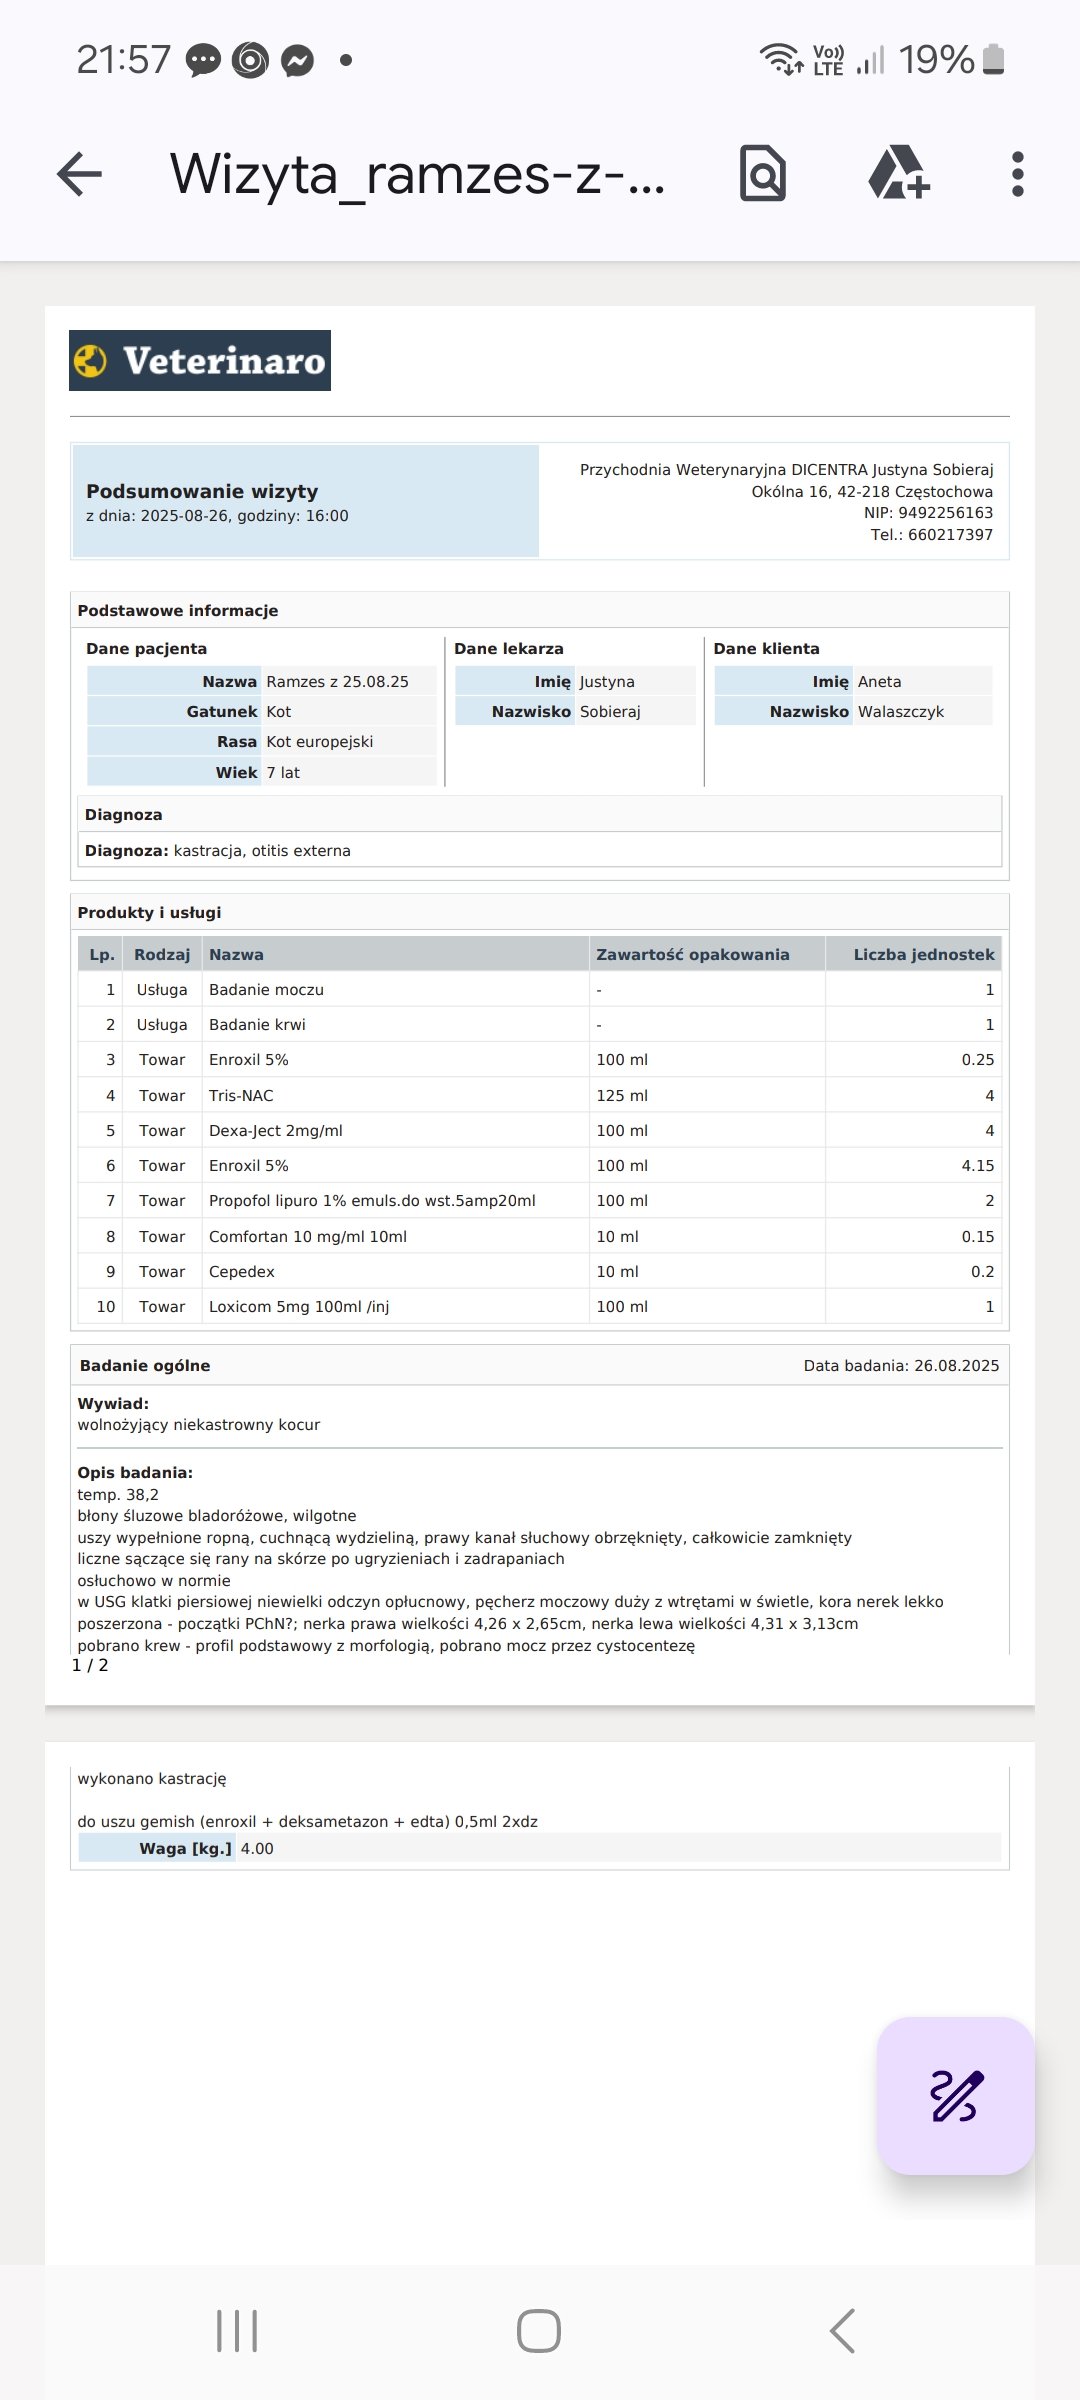This screenshot has width=1080, height=2400.
Task: Tap the floating annotate pen button
Action: point(955,2095)
